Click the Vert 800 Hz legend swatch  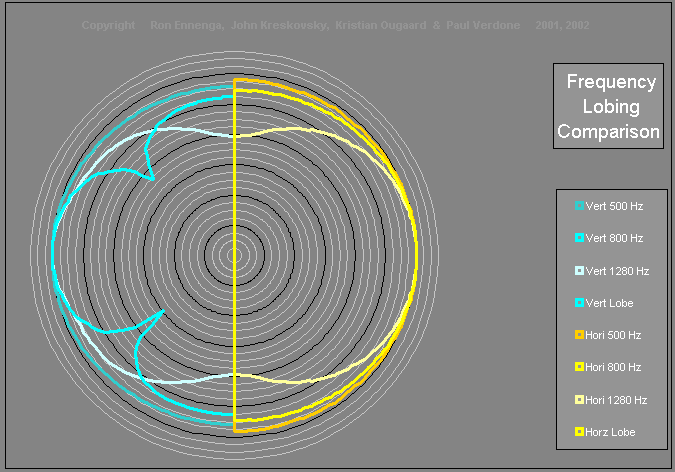[579, 238]
